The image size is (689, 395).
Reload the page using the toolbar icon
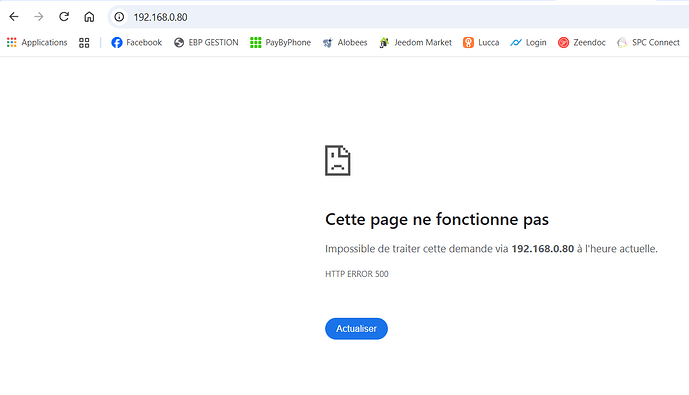64,17
